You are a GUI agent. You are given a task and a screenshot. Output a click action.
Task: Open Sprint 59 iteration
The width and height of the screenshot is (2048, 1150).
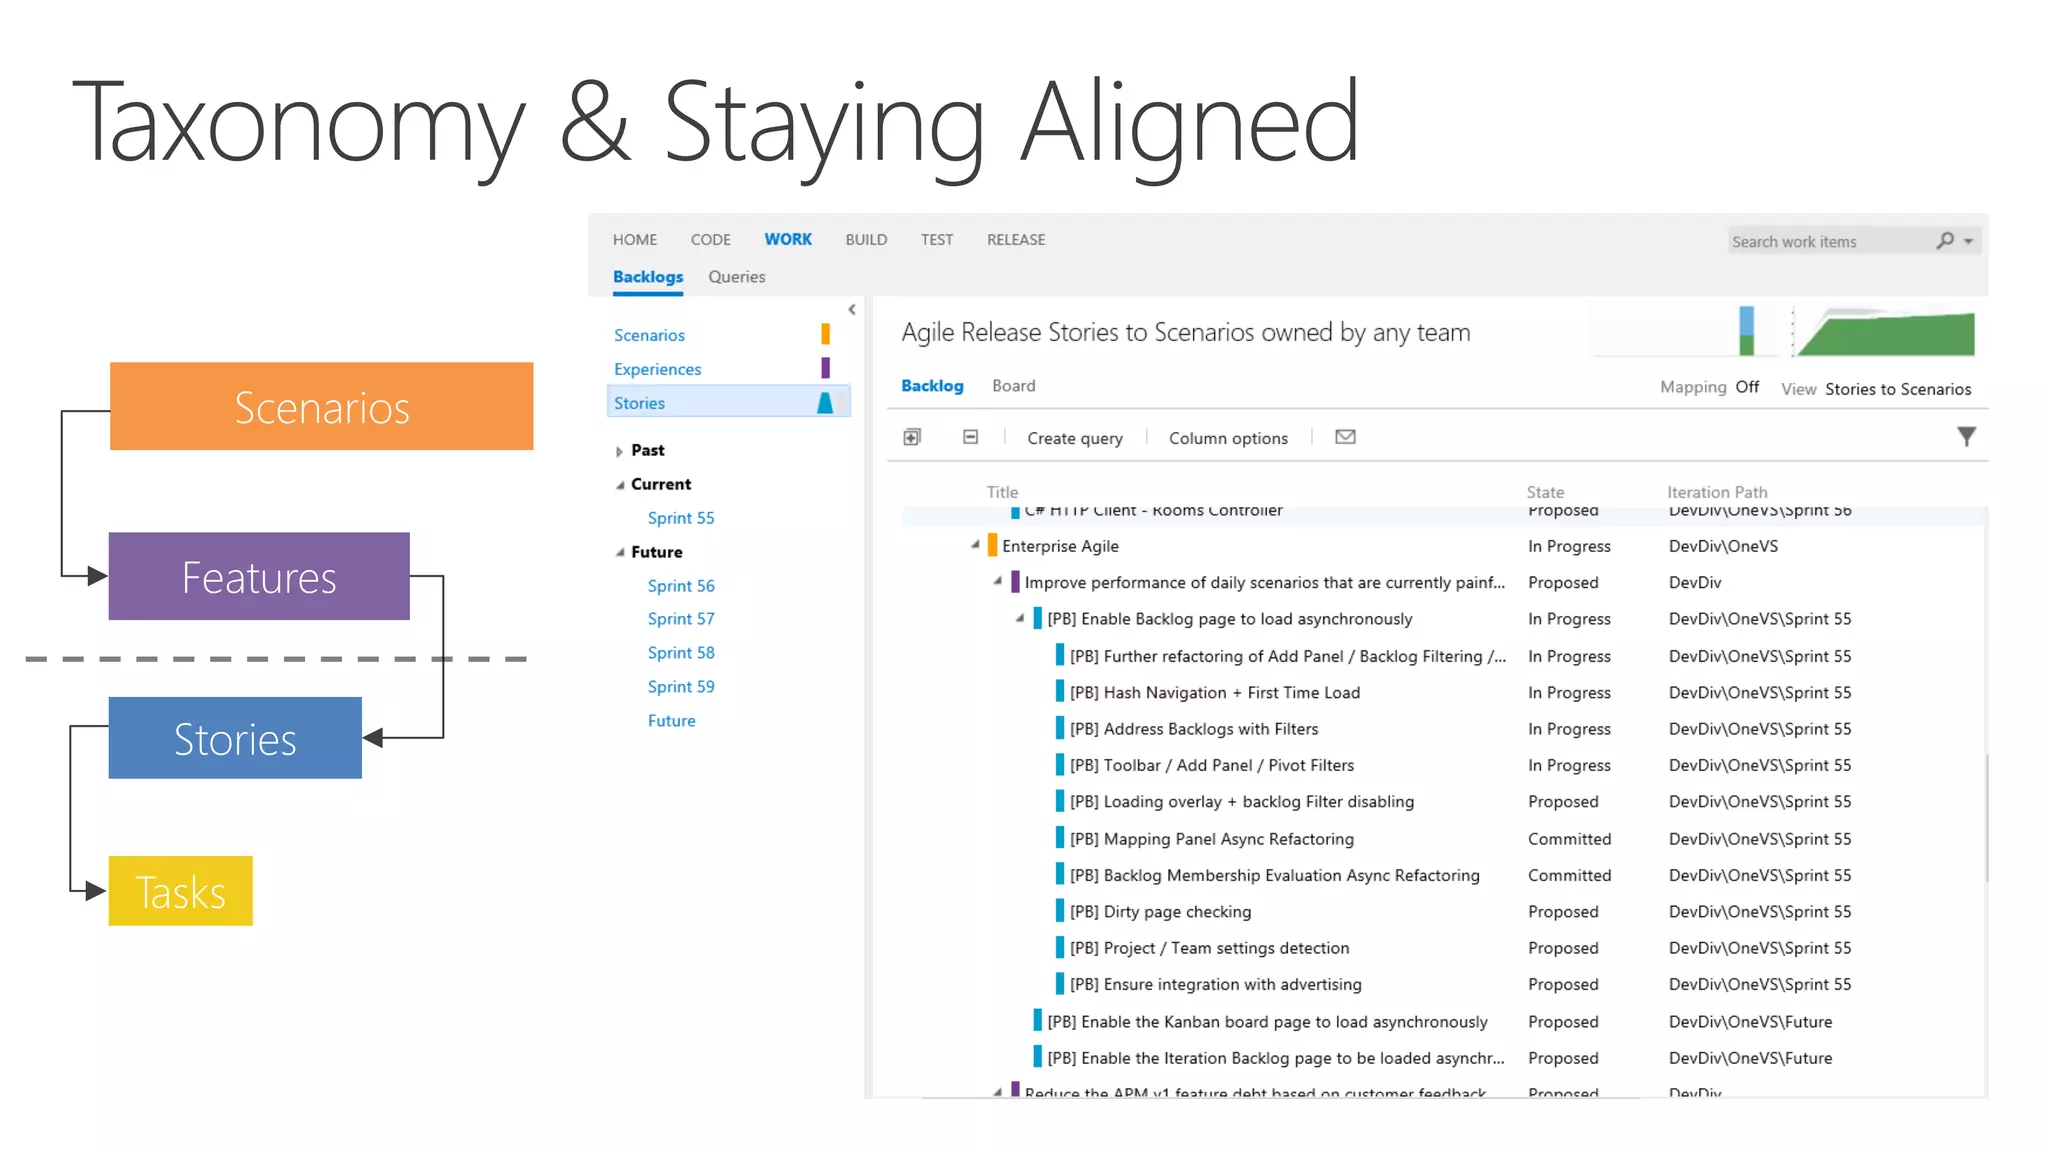681,687
